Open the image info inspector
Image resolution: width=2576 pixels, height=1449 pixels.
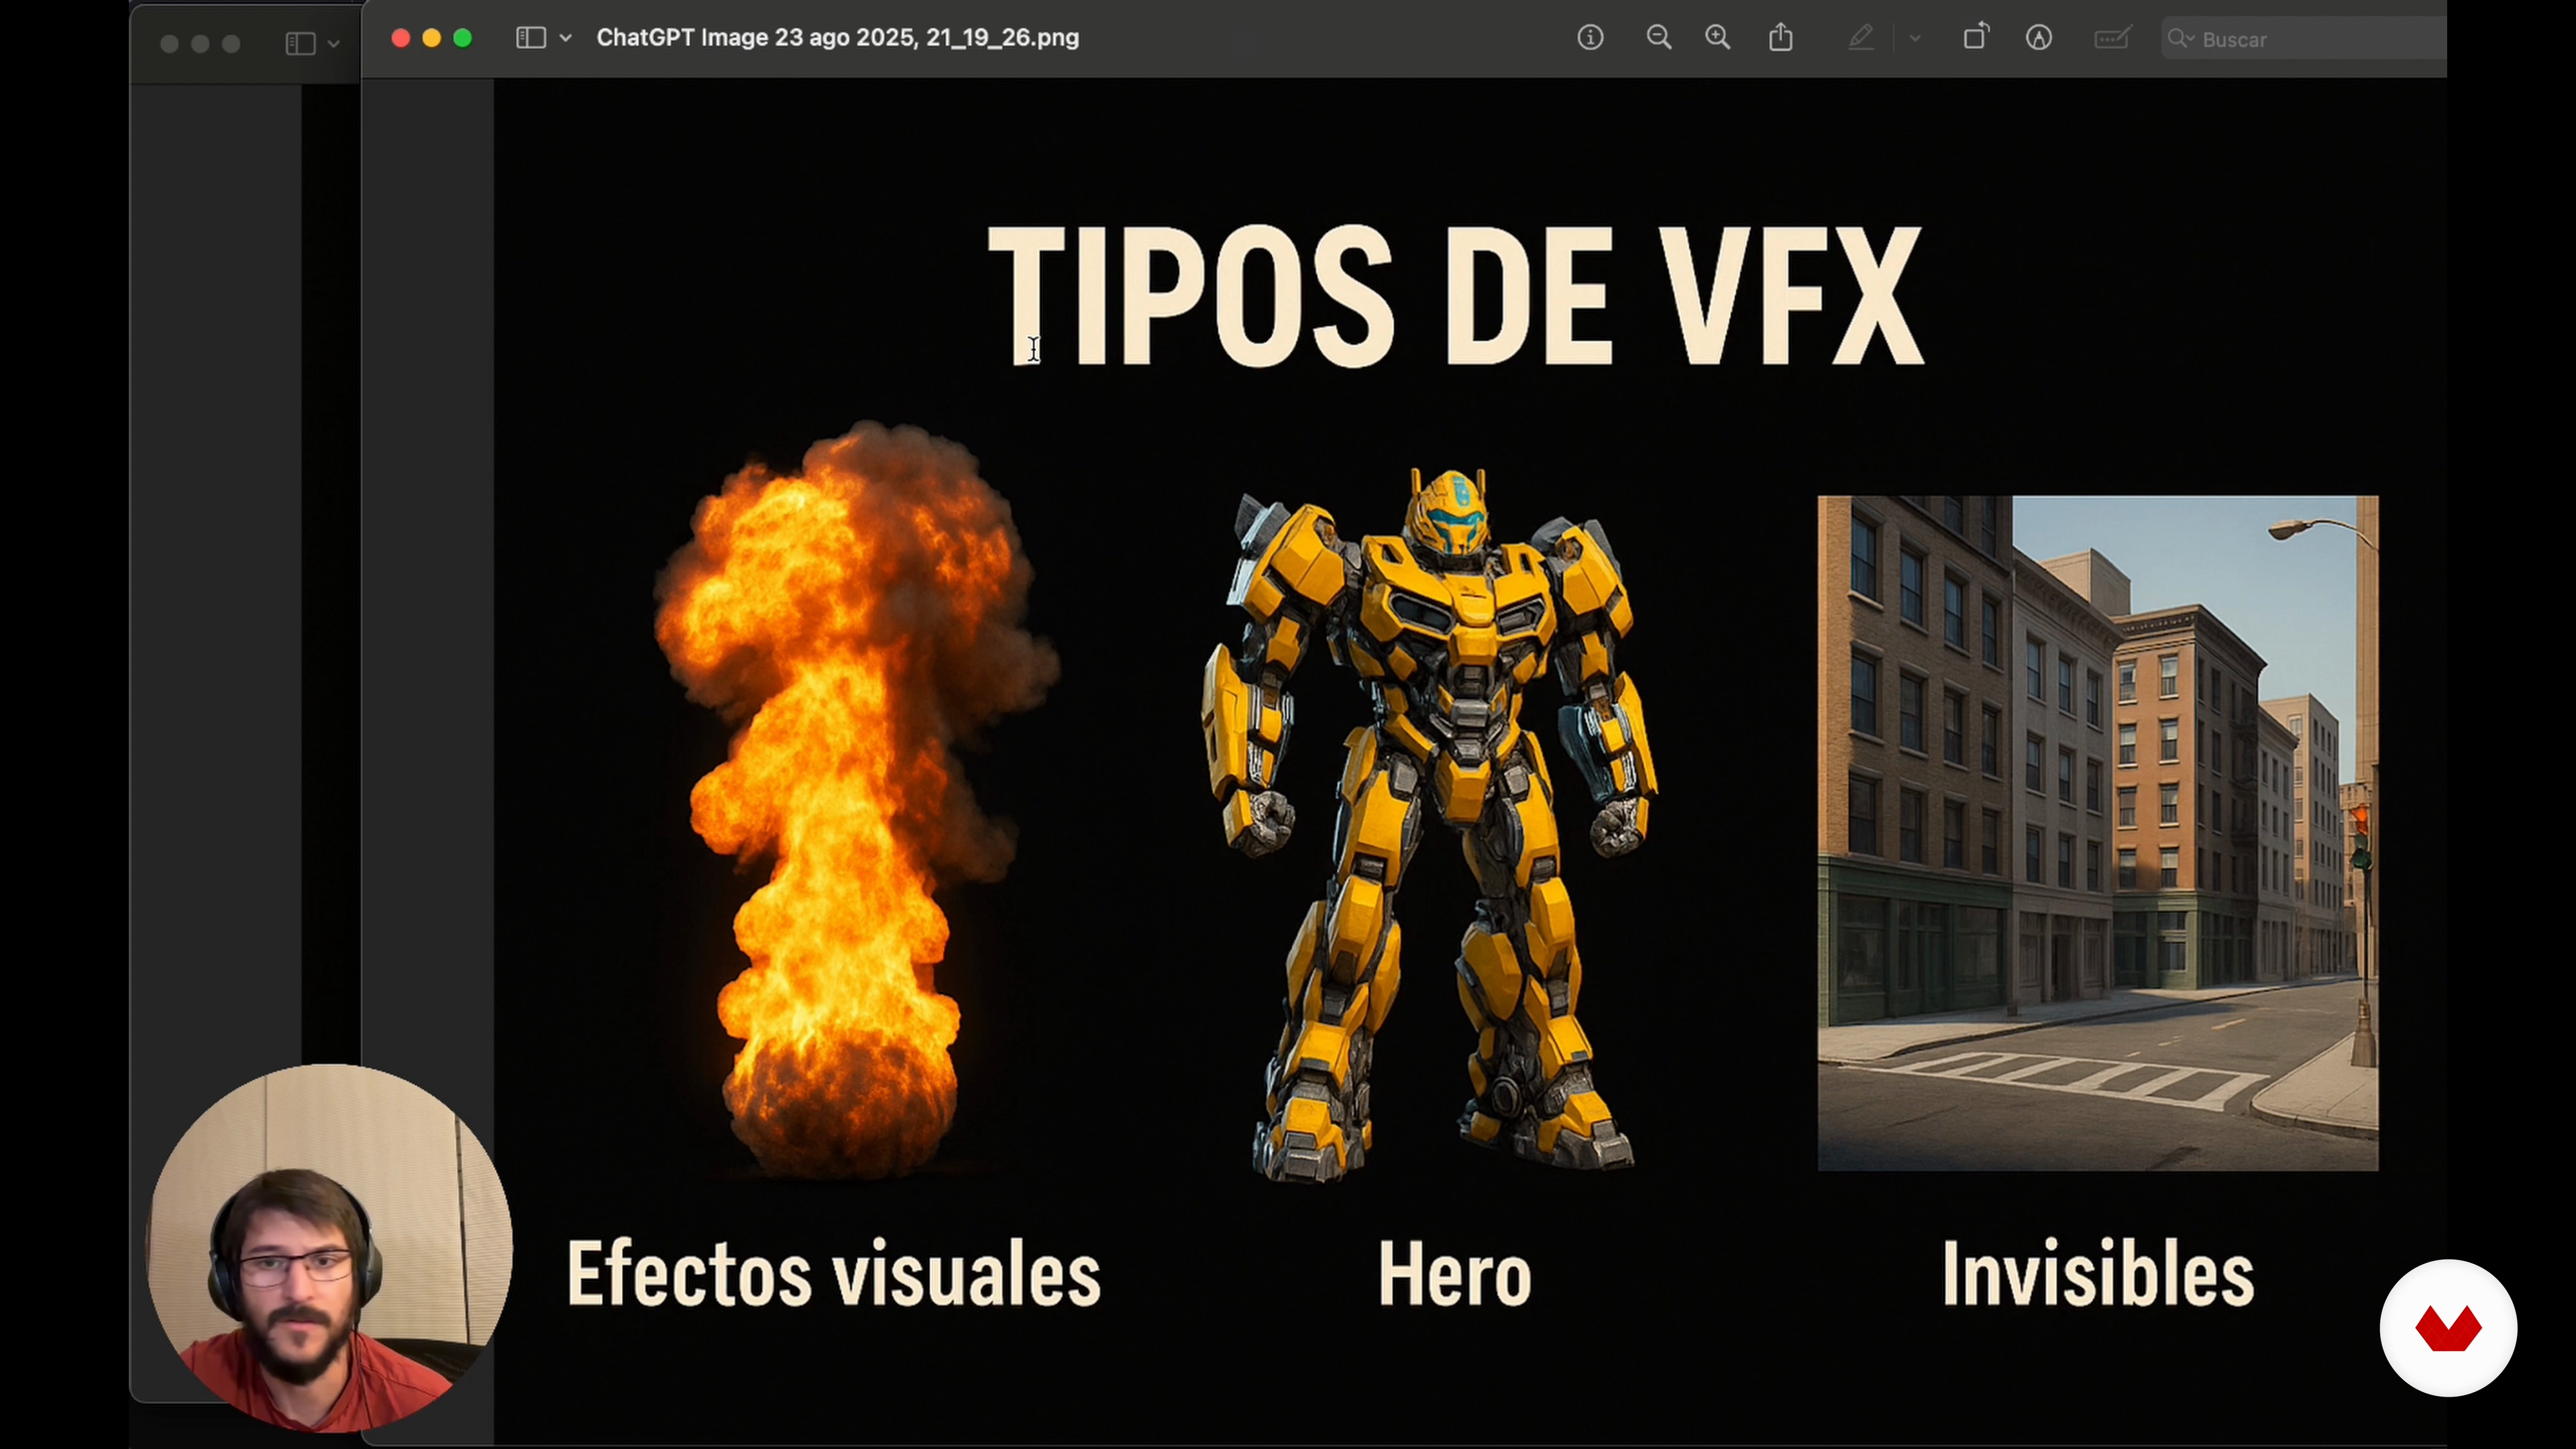1590,38
